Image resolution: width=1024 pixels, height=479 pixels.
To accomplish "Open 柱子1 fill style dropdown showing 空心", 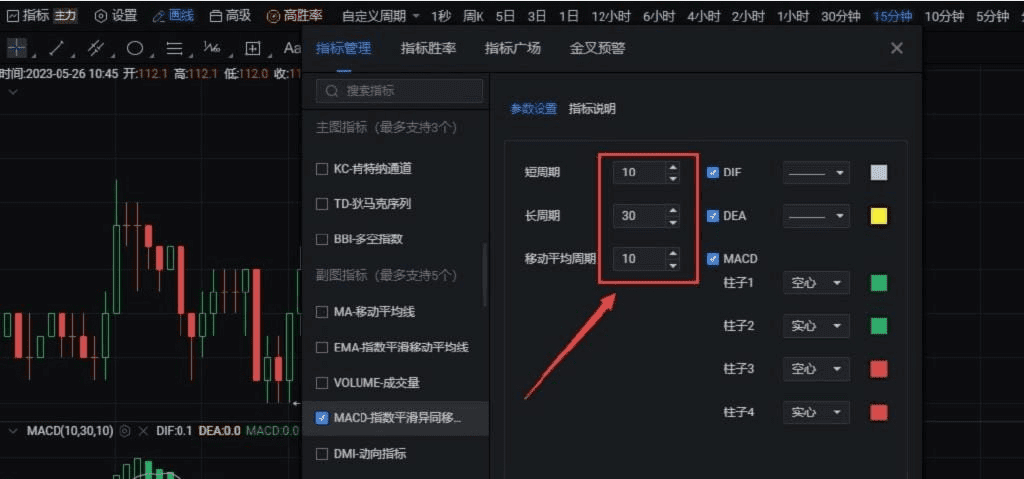I will click(x=816, y=283).
